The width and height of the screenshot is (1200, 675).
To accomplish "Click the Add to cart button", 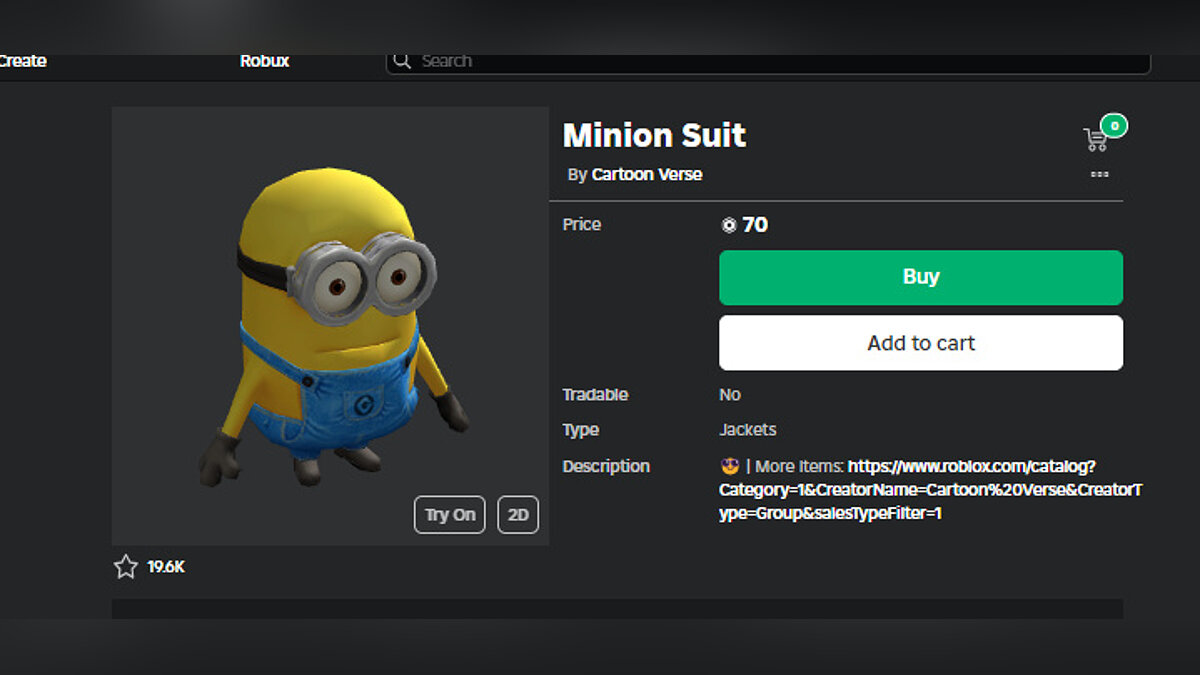I will 920,343.
